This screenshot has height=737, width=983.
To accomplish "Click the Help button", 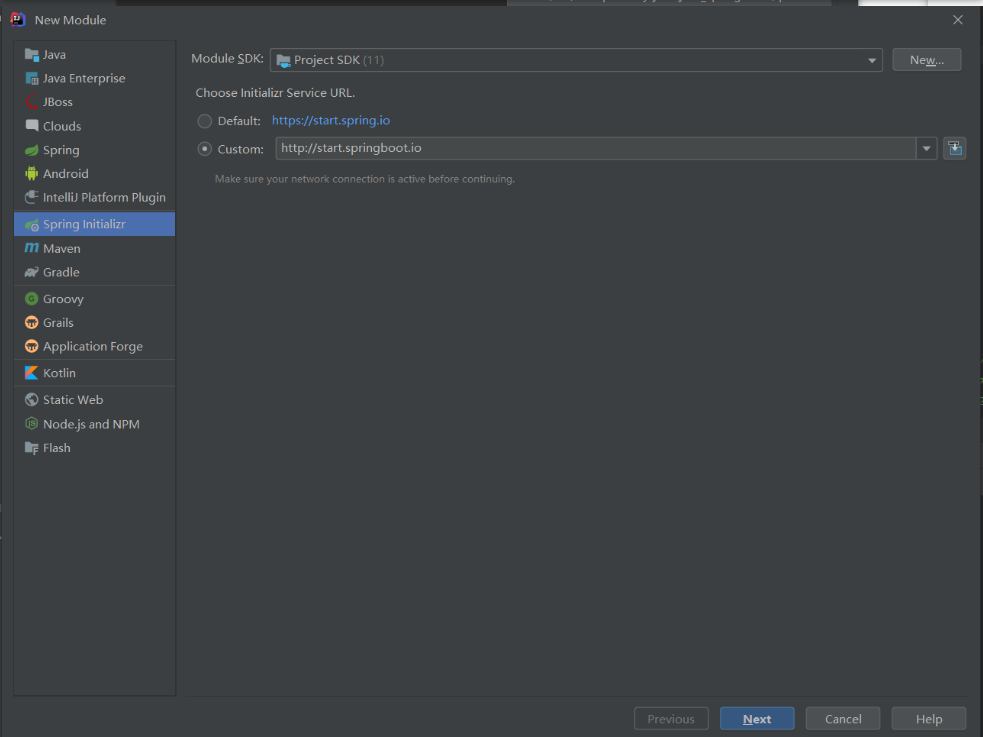I will click(x=928, y=719).
